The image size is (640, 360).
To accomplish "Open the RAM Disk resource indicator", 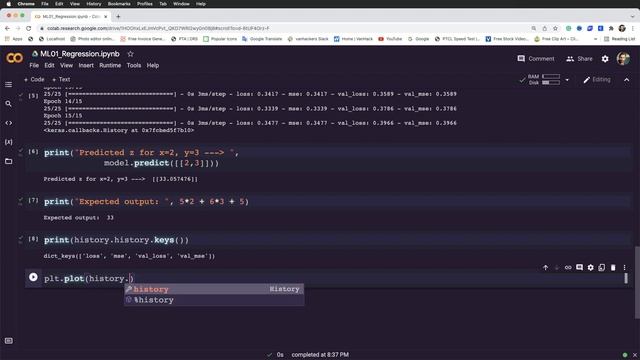I will [x=545, y=80].
